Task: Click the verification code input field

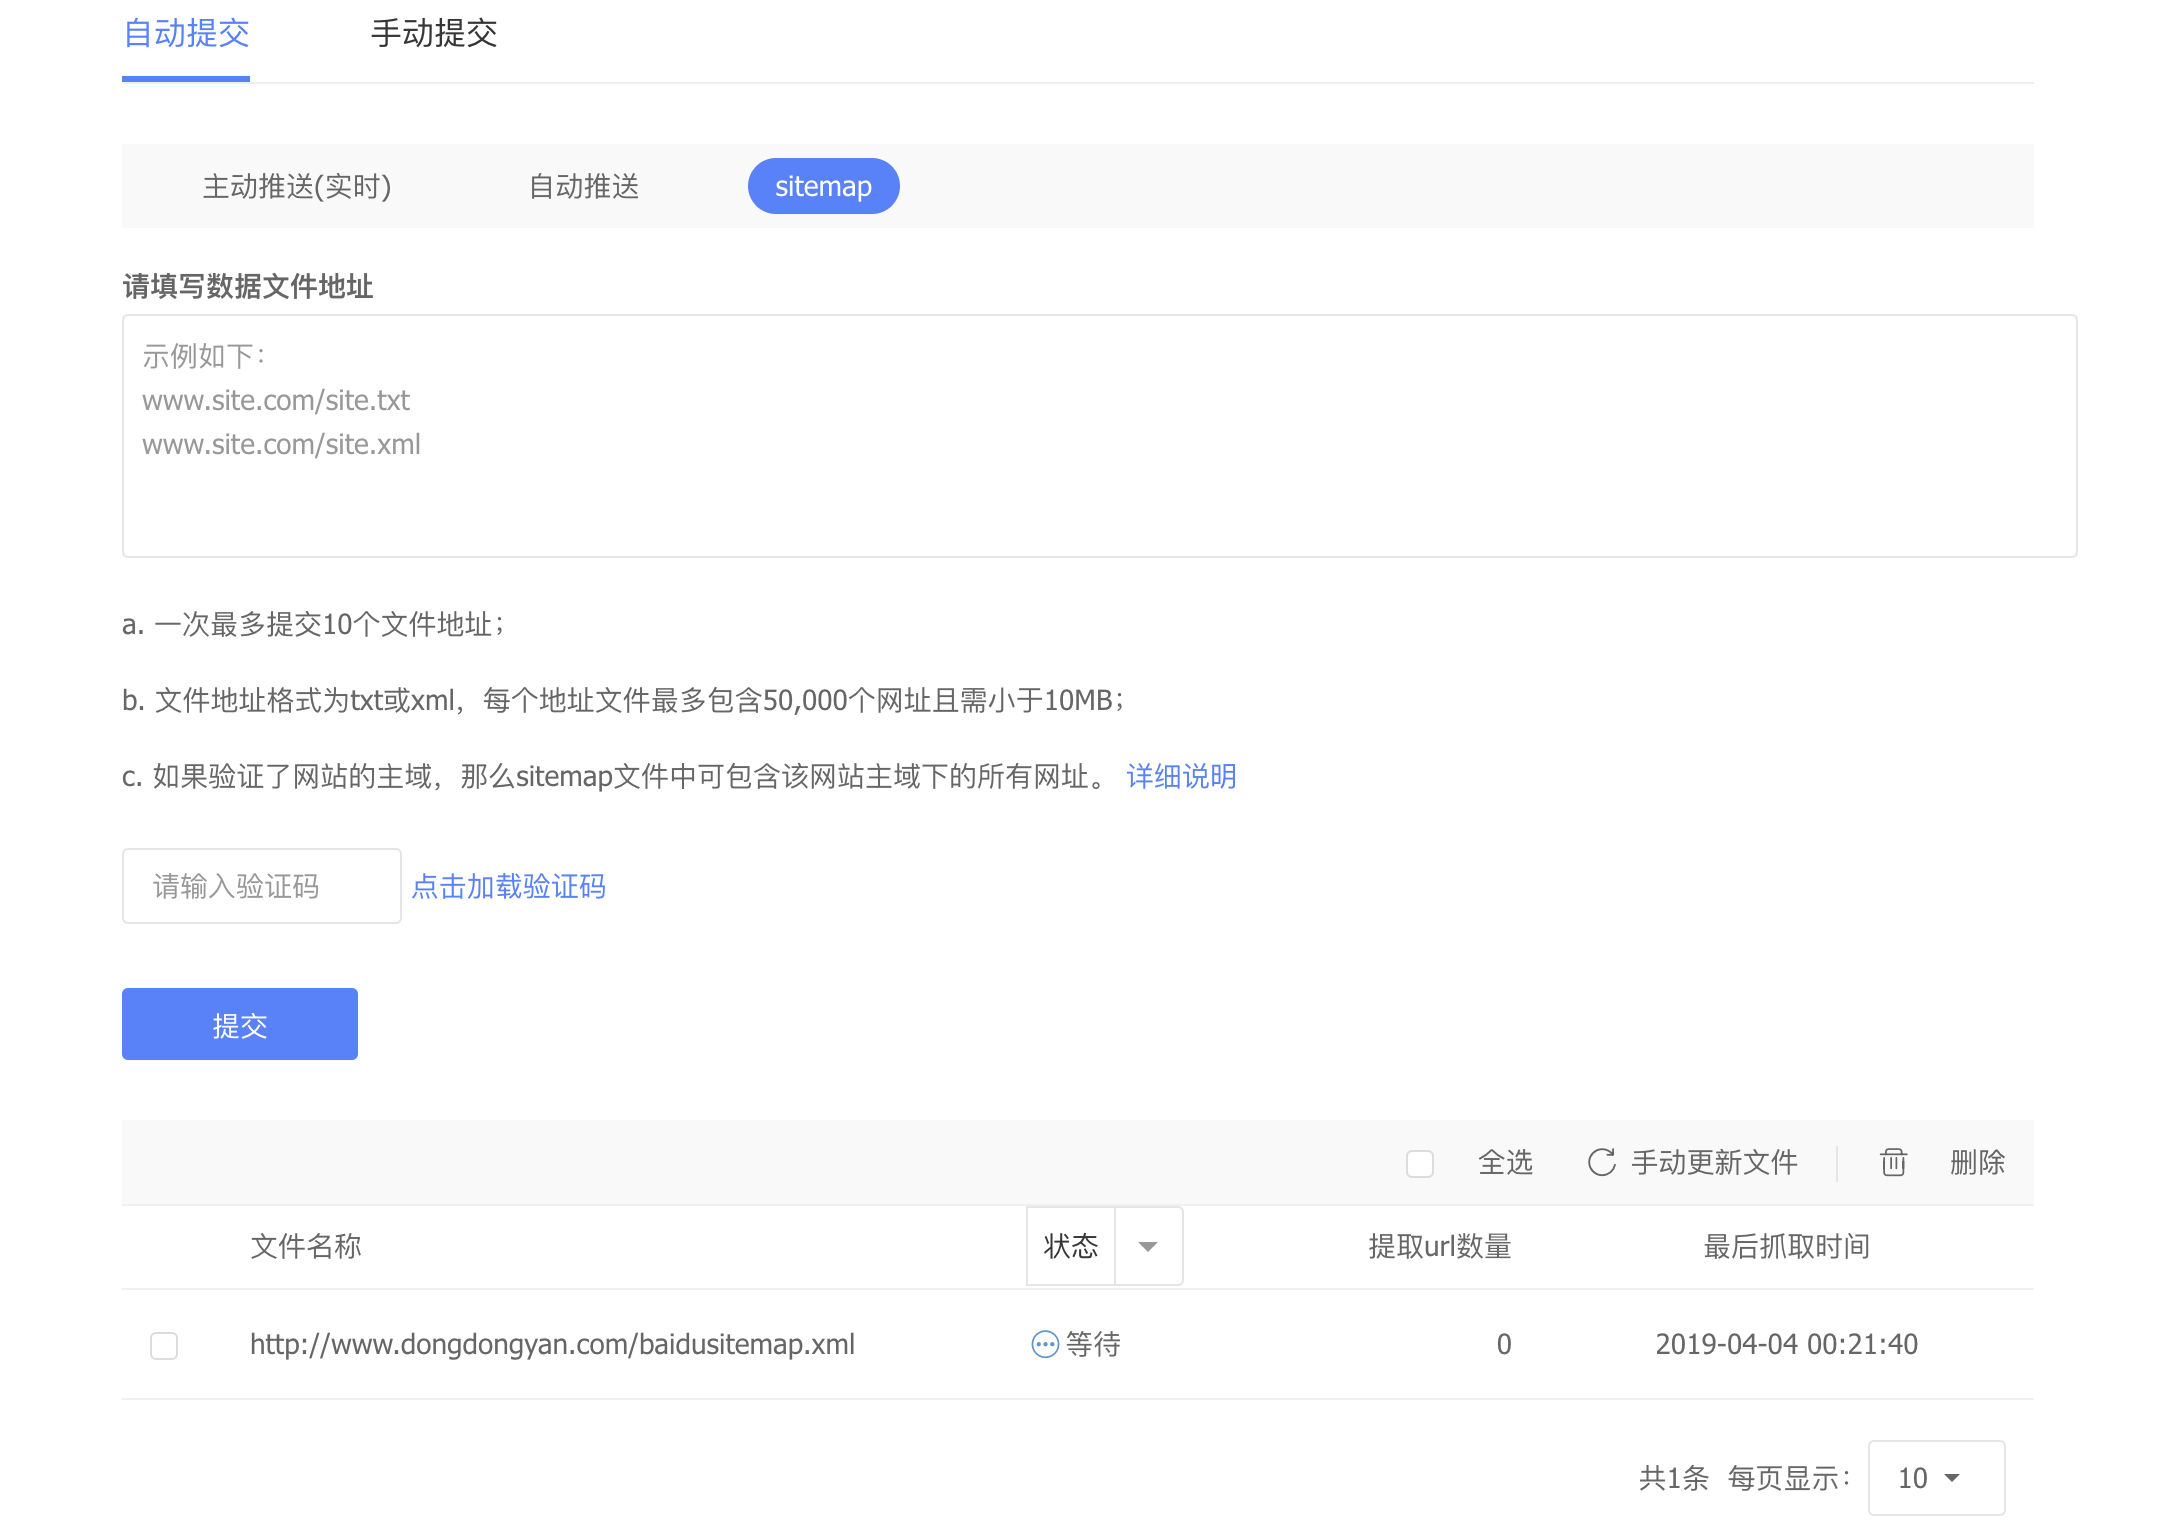Action: click(x=261, y=886)
